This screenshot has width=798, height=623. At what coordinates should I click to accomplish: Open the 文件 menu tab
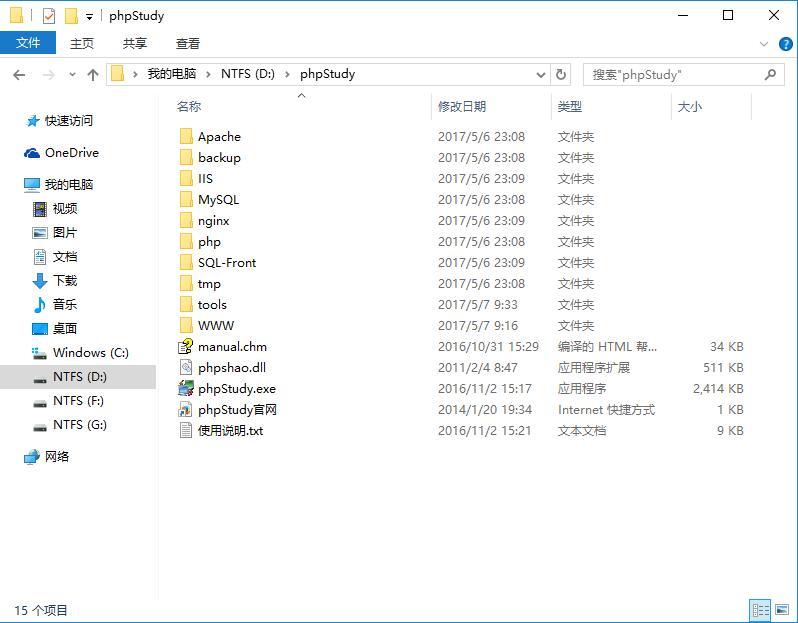28,43
